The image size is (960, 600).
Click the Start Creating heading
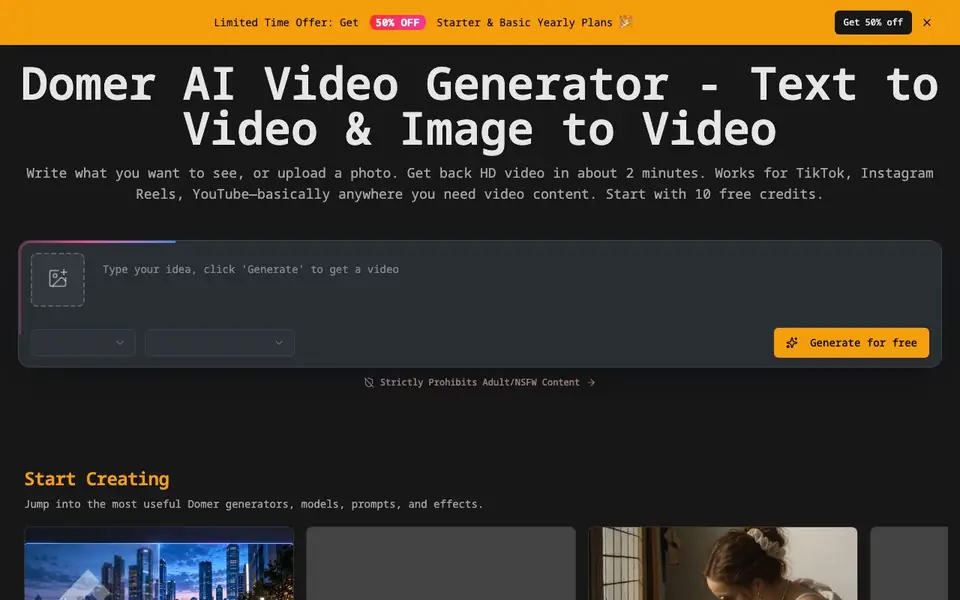pos(97,479)
